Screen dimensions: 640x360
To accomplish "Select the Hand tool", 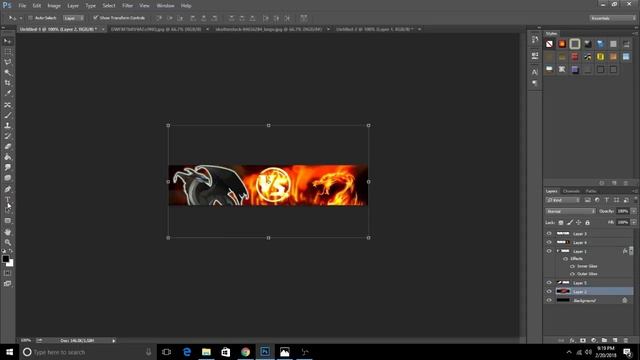I will pyautogui.click(x=7, y=232).
